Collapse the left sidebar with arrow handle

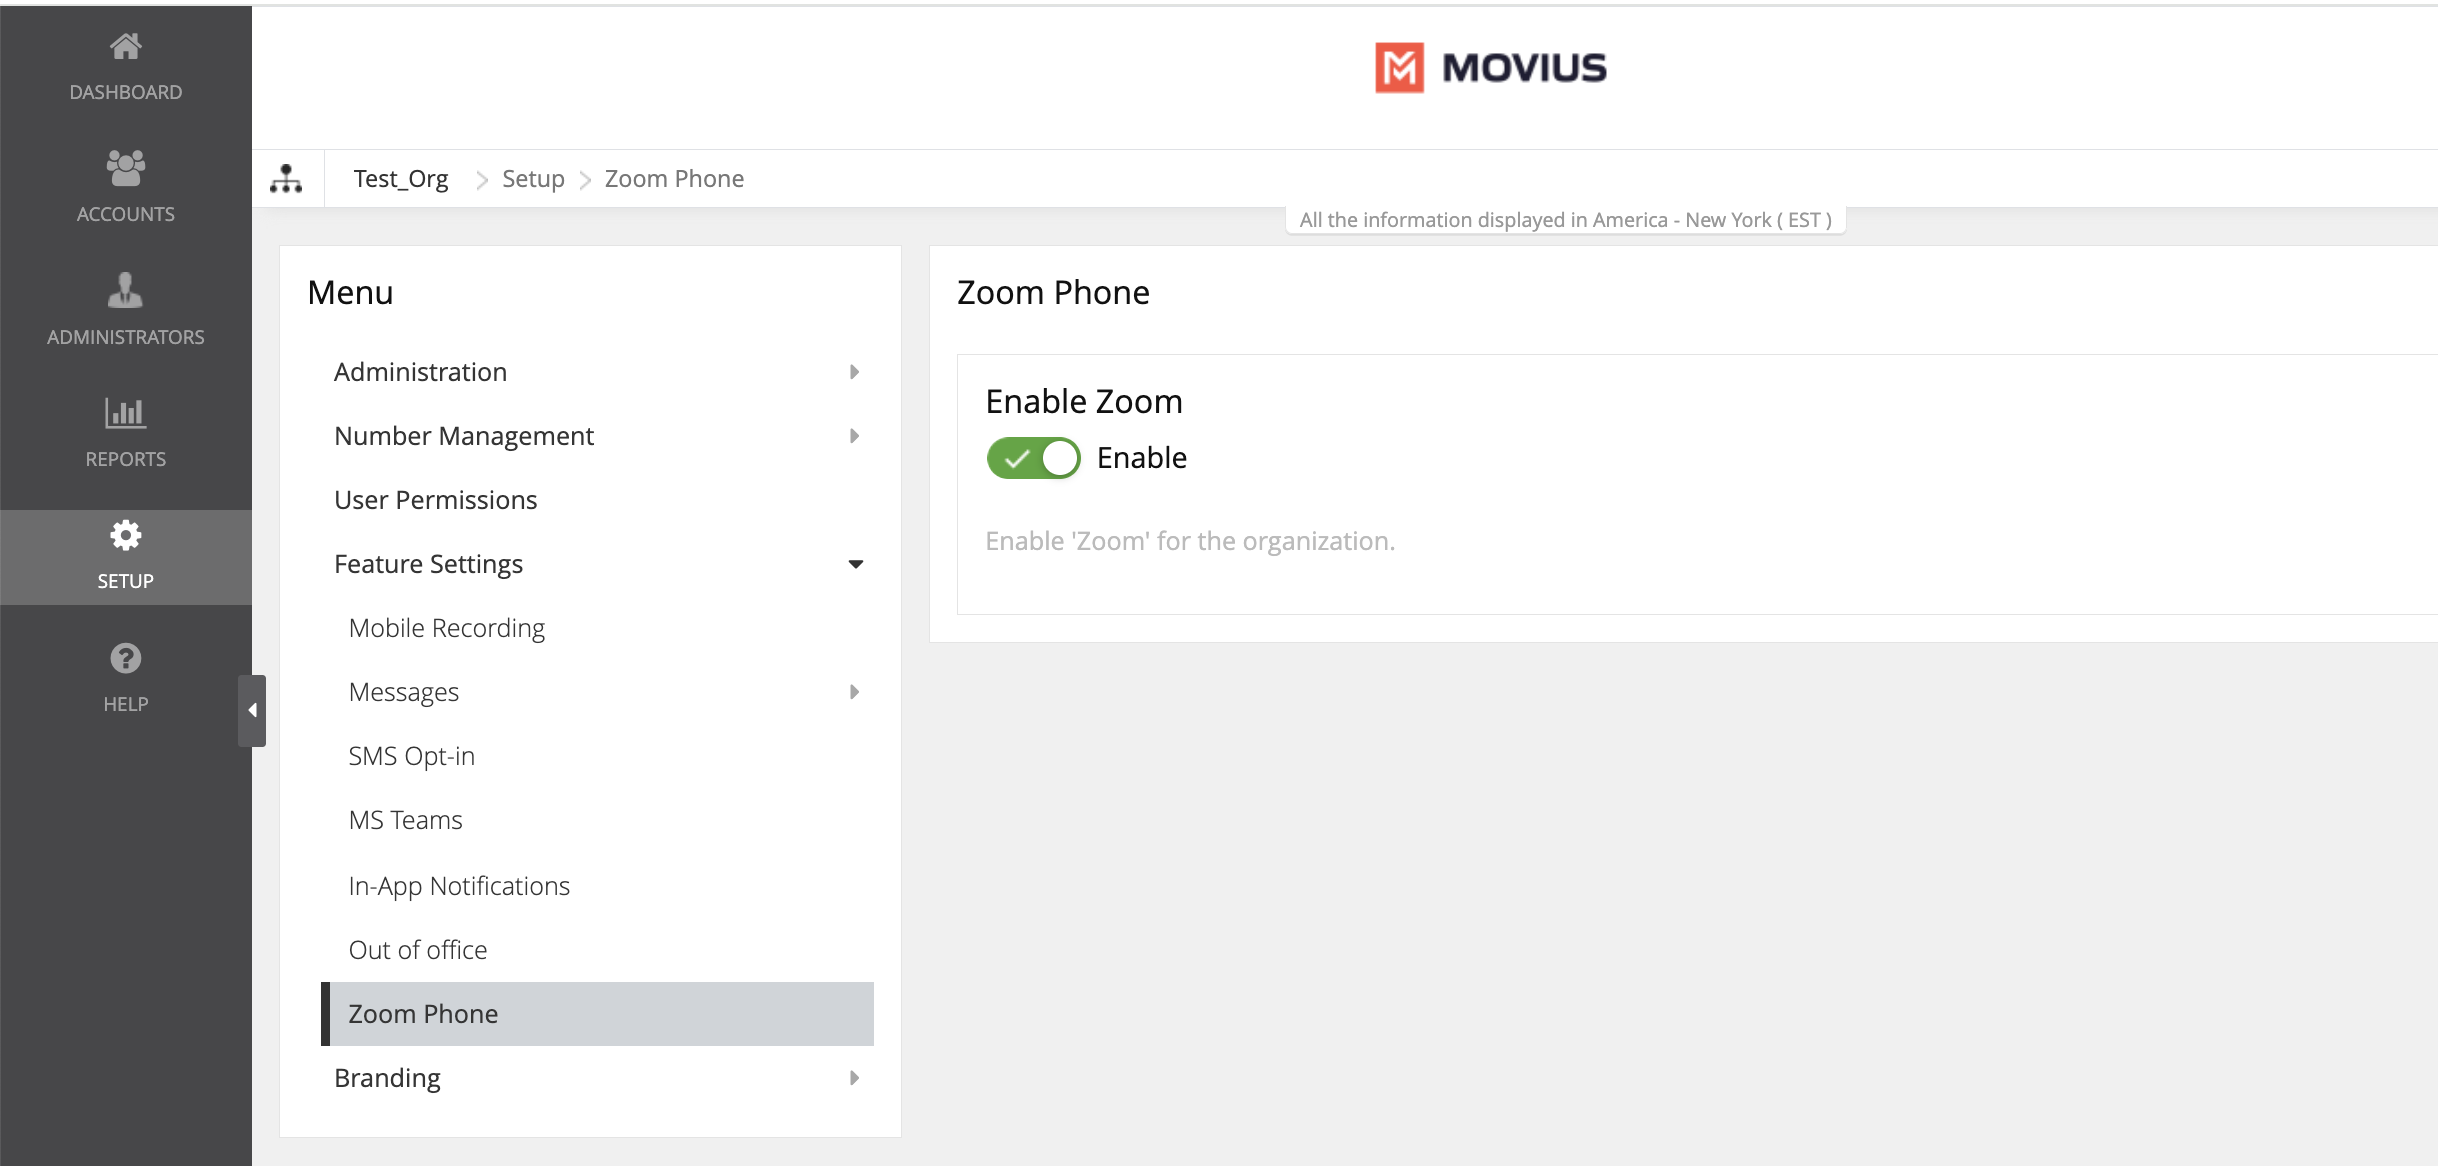[252, 710]
